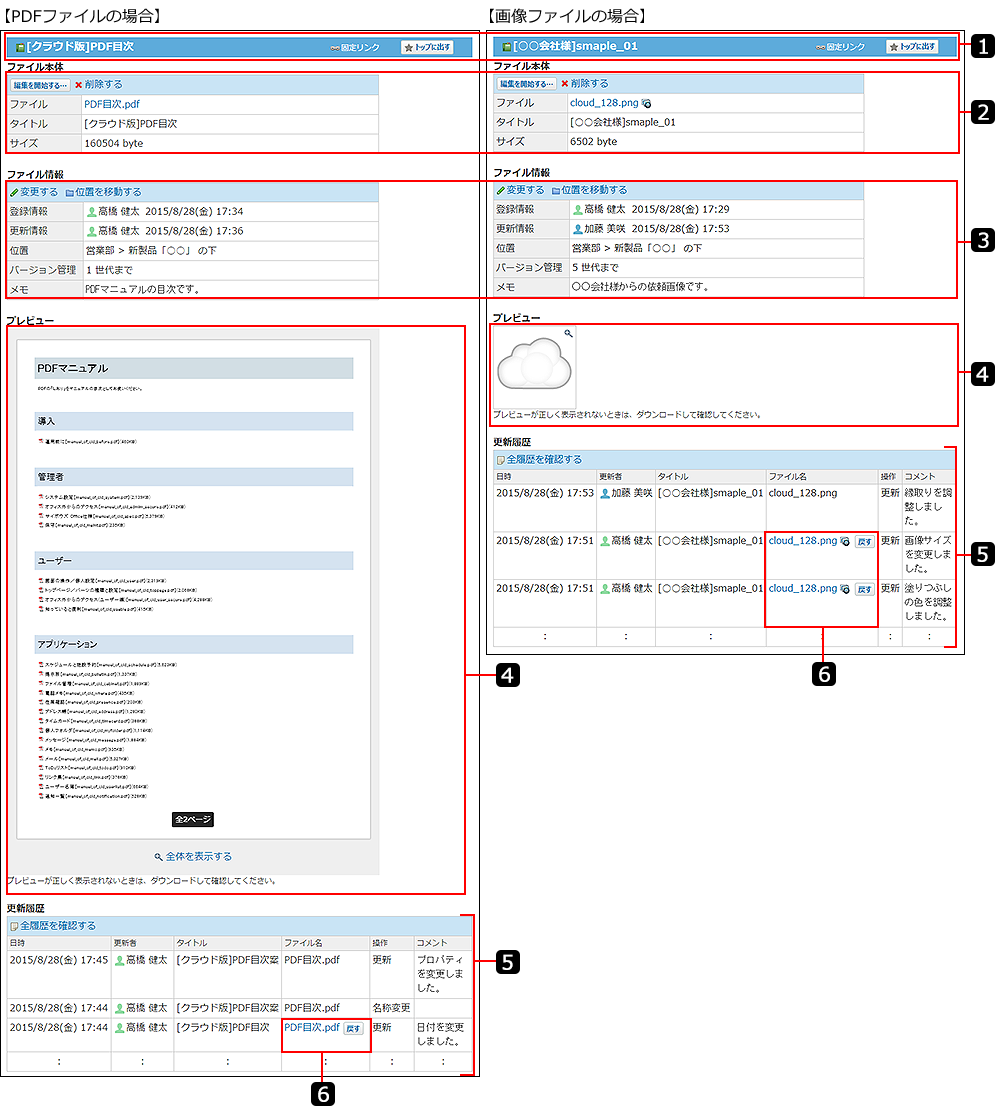Click 全履歴を確認する in image file's 更新履歴
The image size is (1000, 1106).
[x=544, y=459]
